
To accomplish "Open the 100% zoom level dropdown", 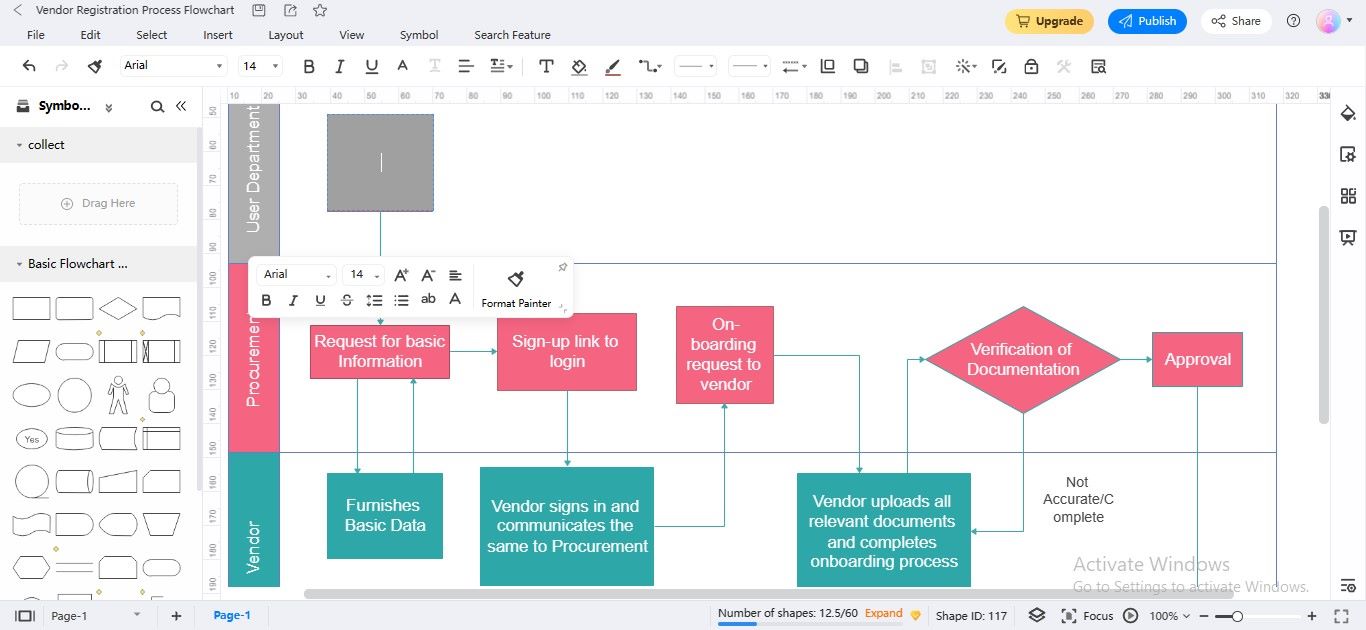I will click(1169, 616).
